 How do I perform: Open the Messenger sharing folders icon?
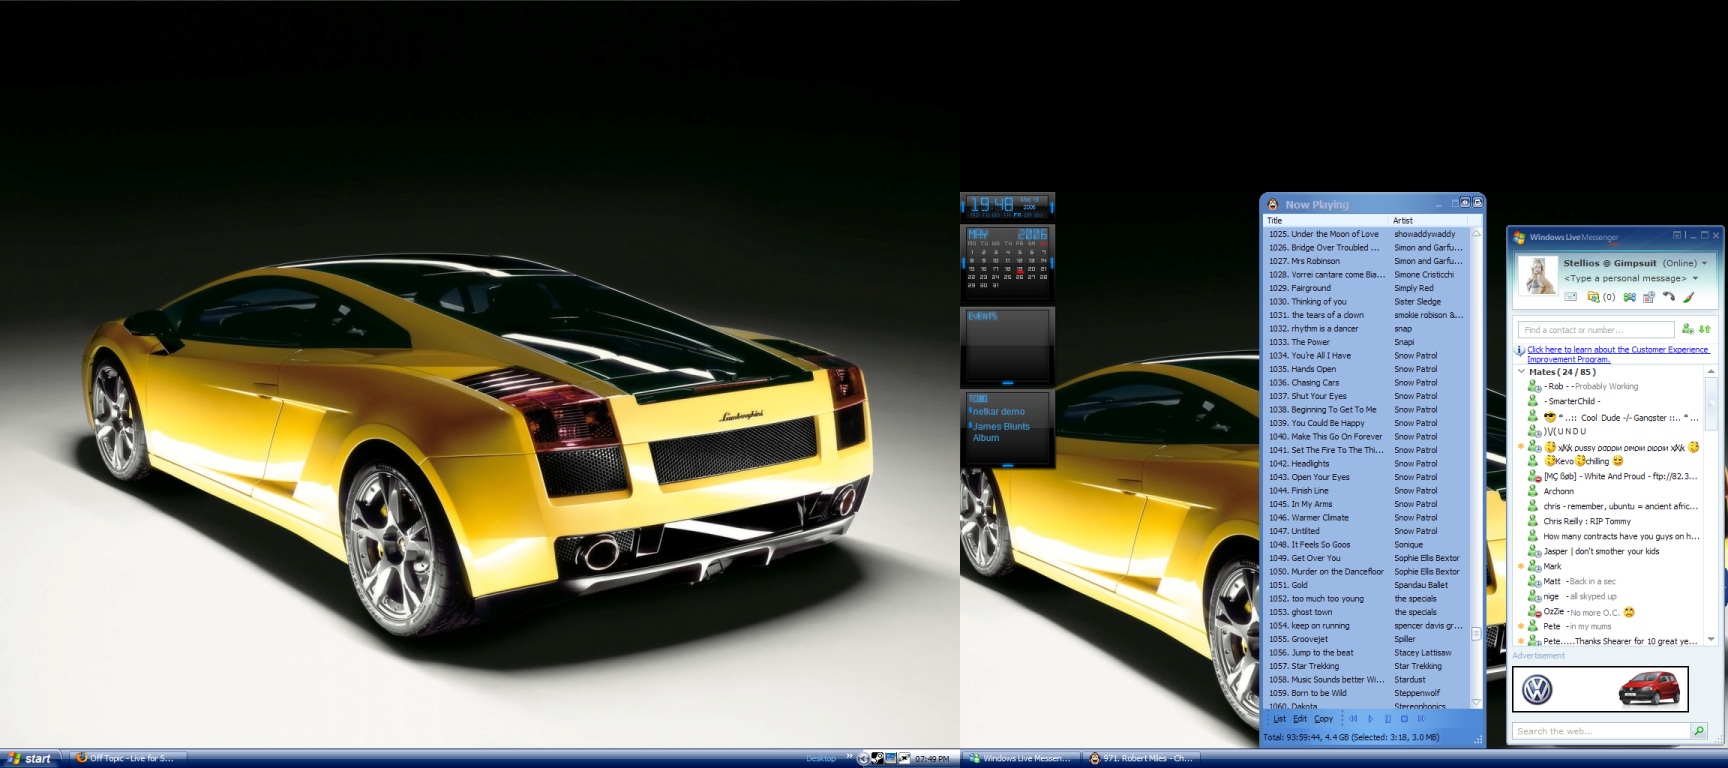[x=1593, y=297]
